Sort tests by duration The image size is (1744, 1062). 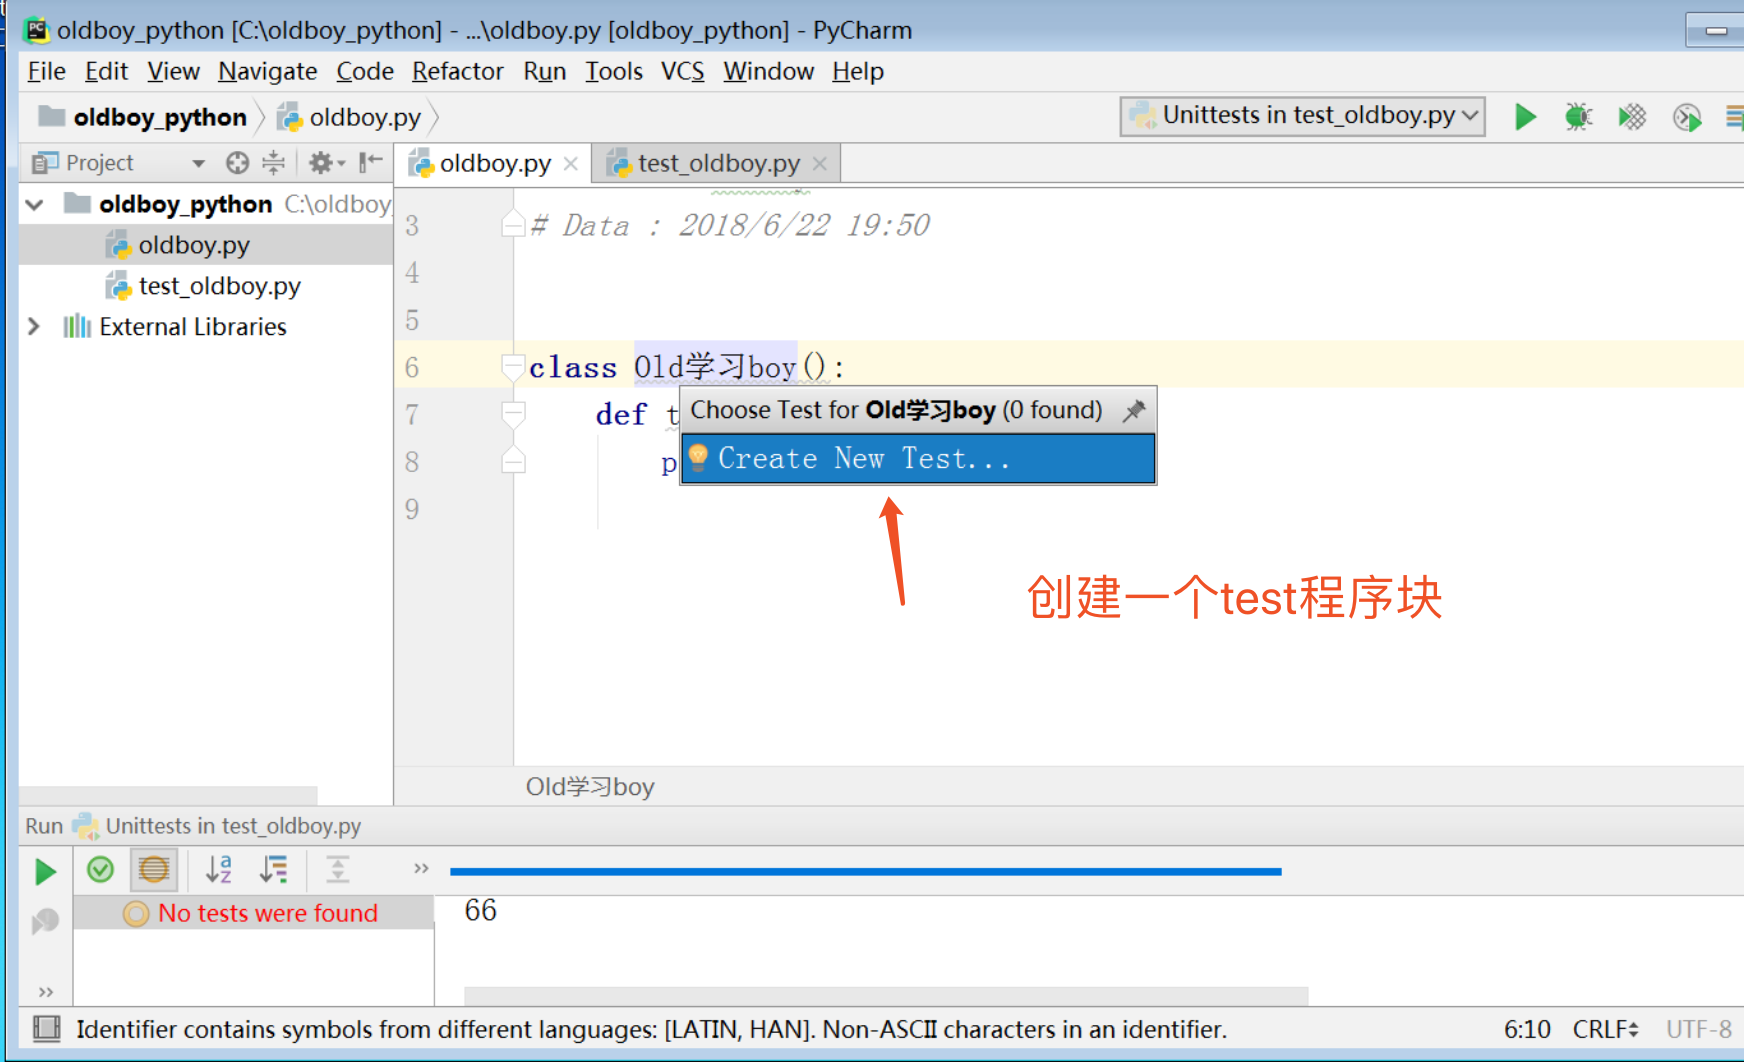click(274, 870)
